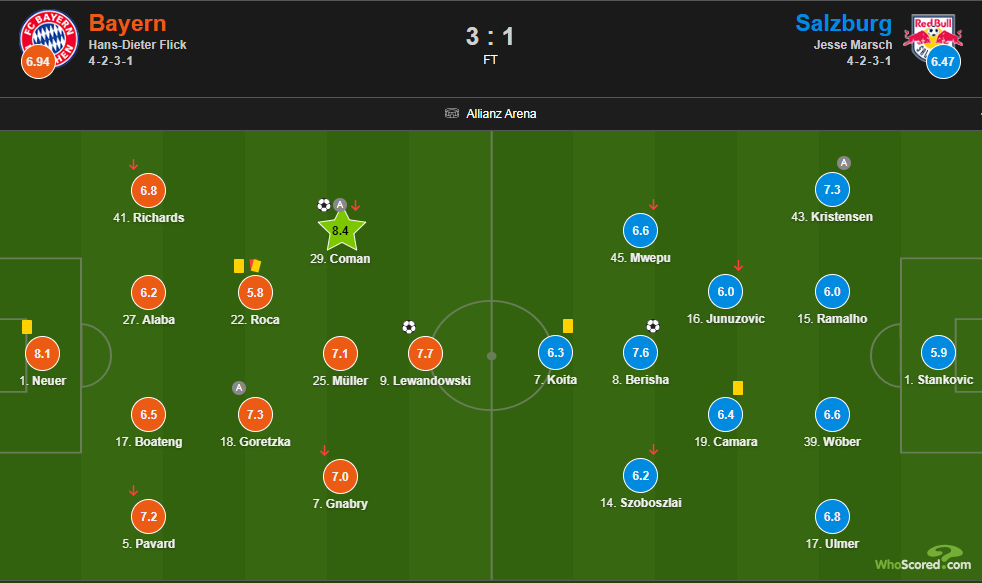Click the yellow card above Camara
Screen dimensions: 982x583
click(x=738, y=387)
